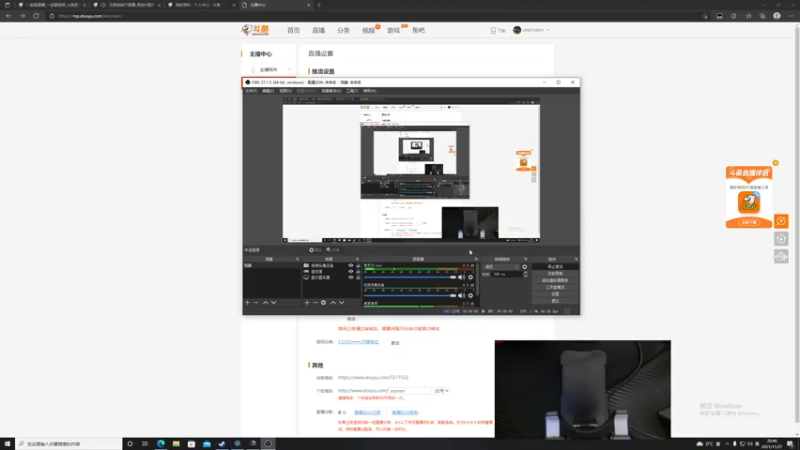This screenshot has width=800, height=450.
Task: Move scene down in OBS scenes panel
Action: point(274,303)
